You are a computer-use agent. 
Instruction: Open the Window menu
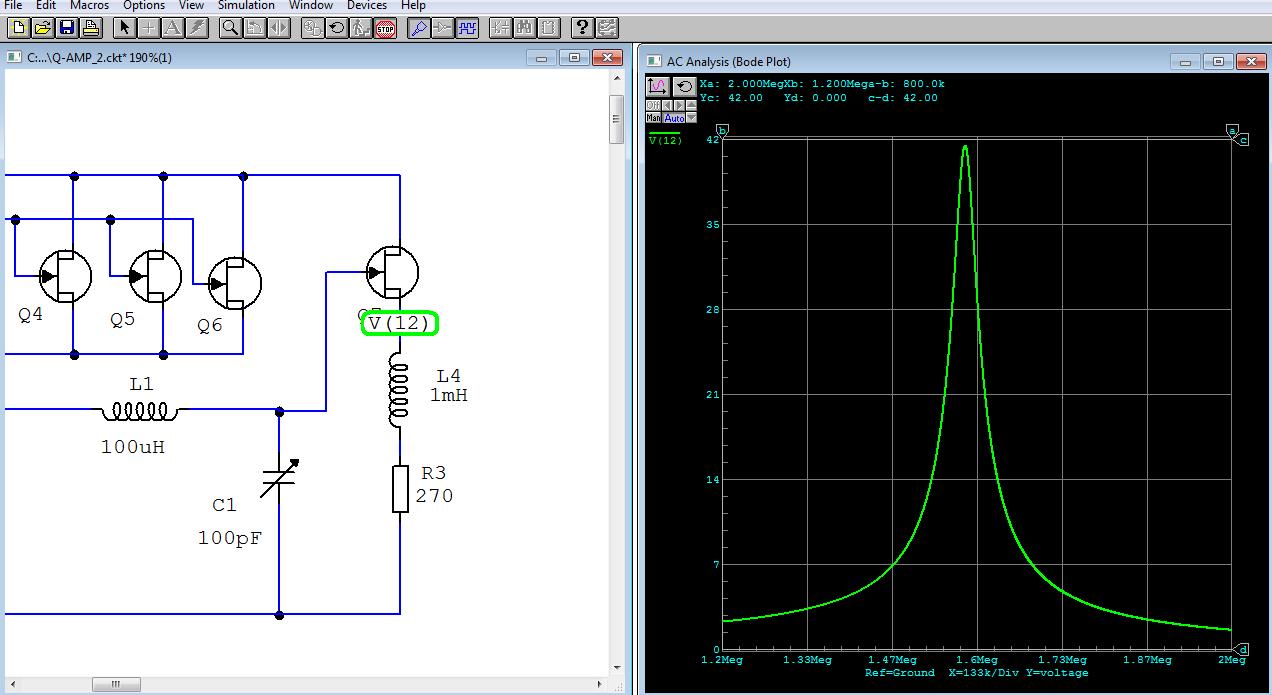point(311,5)
